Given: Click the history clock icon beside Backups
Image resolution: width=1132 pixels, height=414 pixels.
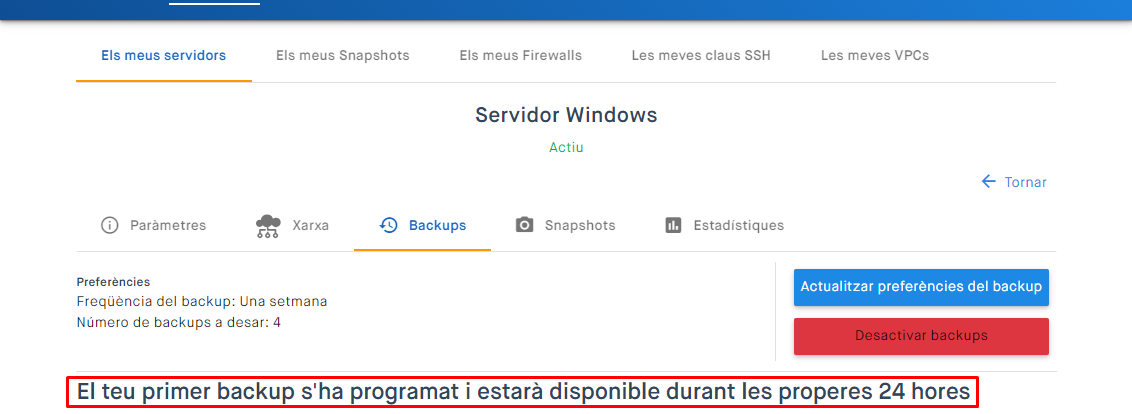Looking at the screenshot, I should click(x=389, y=225).
